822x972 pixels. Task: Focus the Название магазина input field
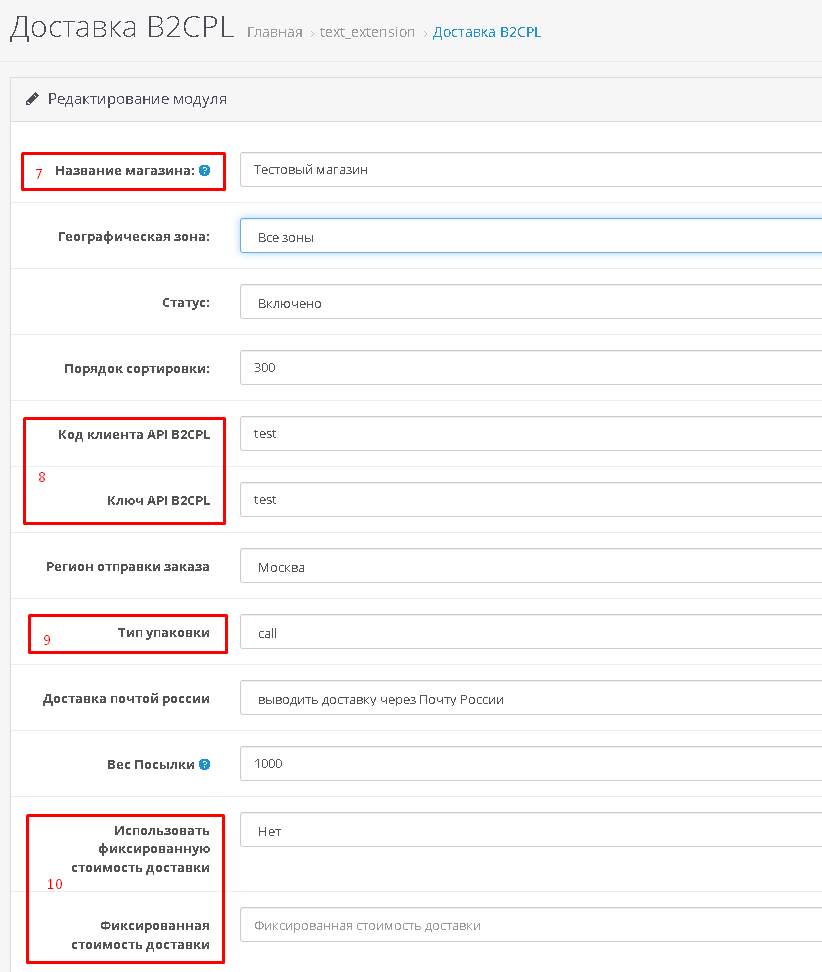[531, 169]
